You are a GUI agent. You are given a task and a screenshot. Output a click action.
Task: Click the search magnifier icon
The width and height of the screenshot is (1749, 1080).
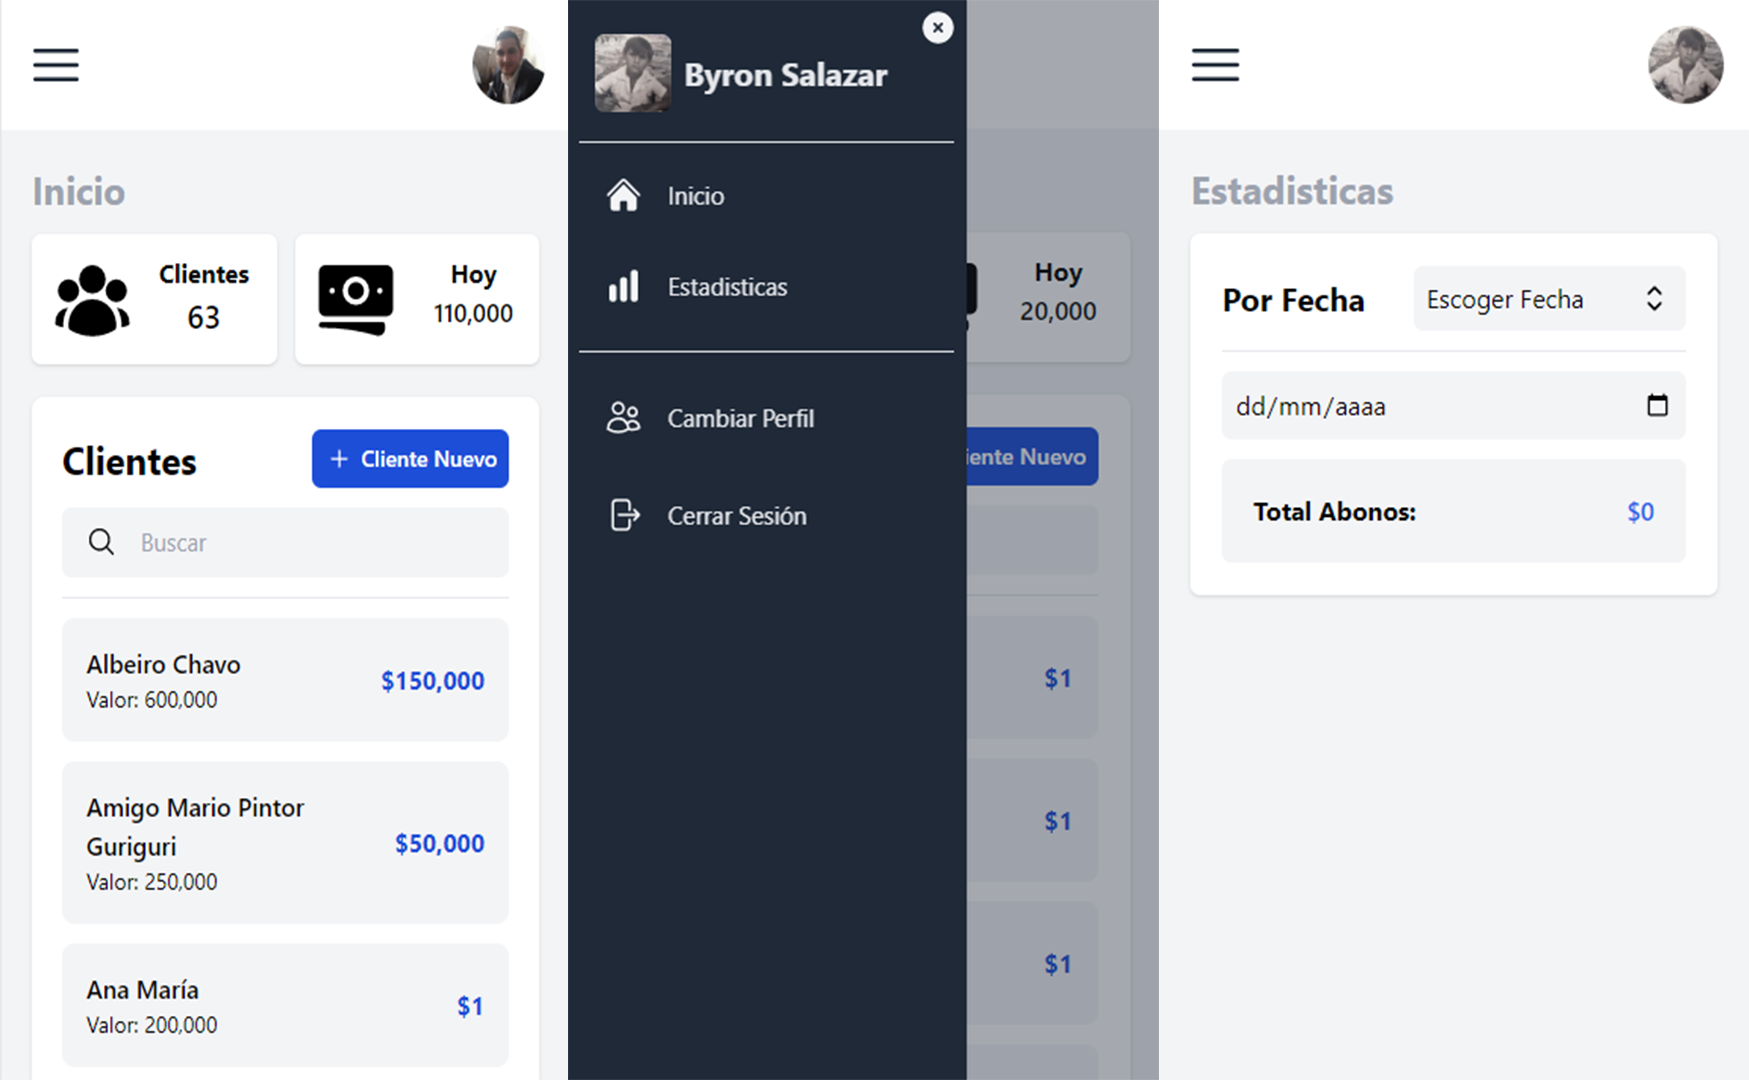click(101, 542)
